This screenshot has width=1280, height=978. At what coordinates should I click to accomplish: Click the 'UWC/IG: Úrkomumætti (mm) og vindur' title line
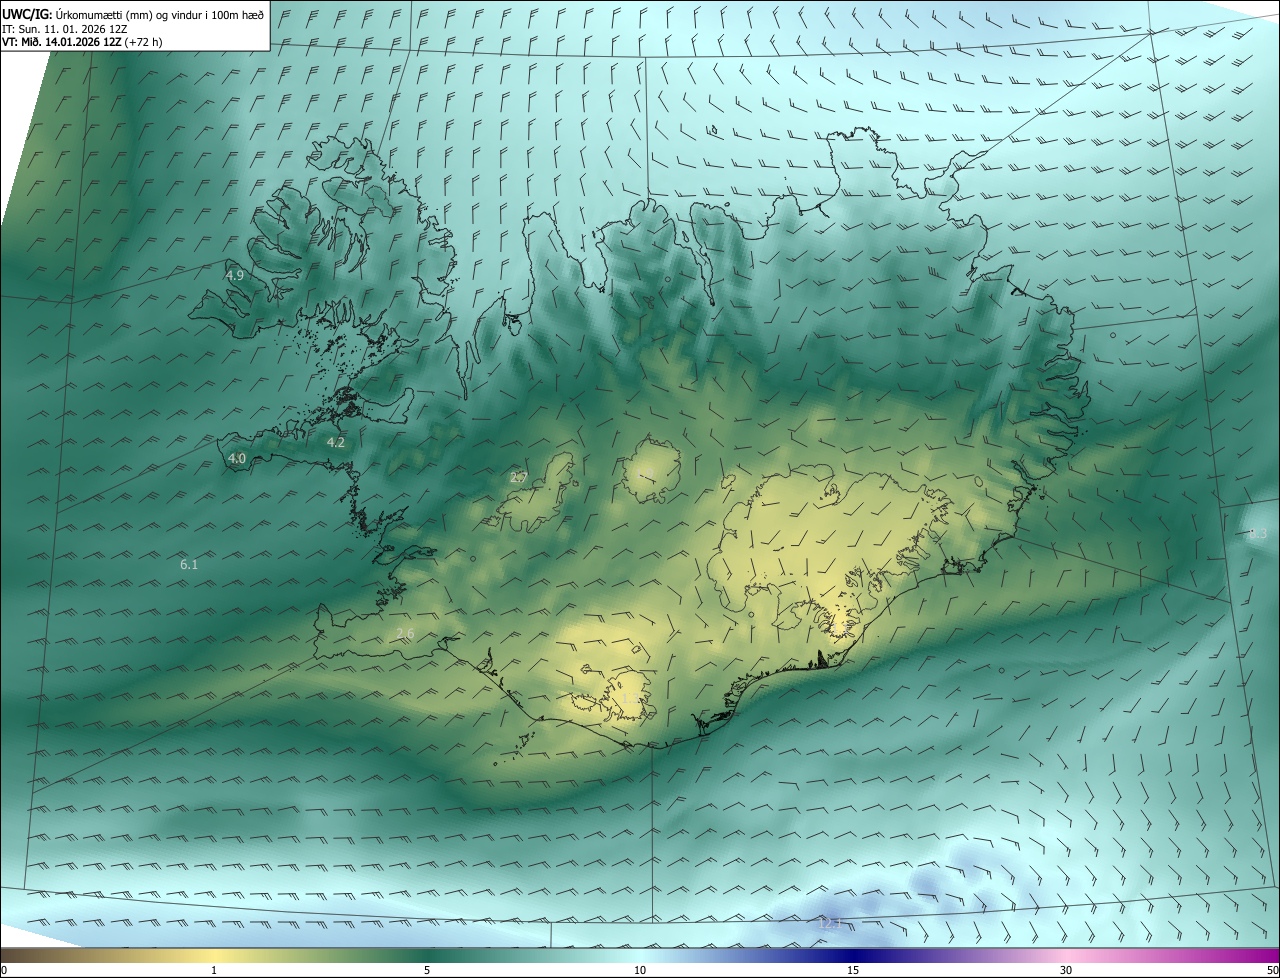133,13
